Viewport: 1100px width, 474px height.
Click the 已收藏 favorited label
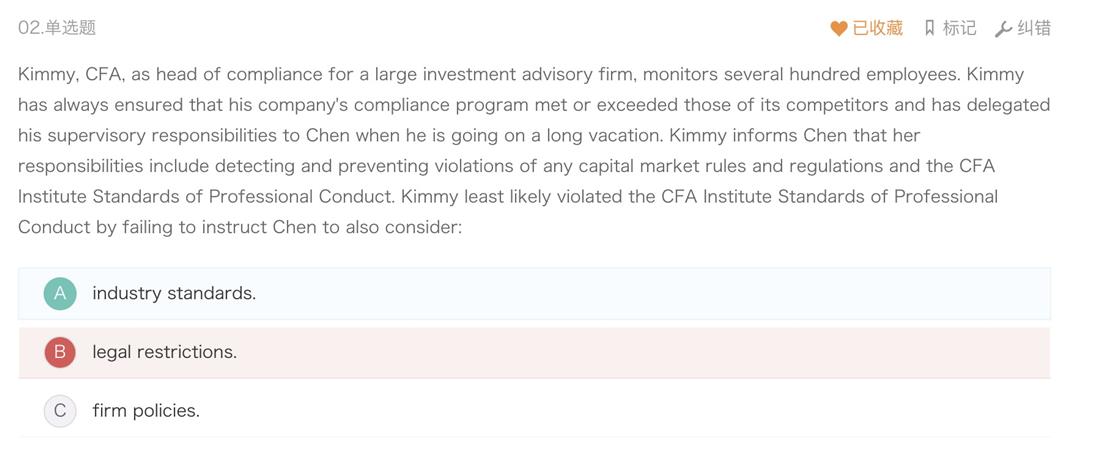[877, 28]
